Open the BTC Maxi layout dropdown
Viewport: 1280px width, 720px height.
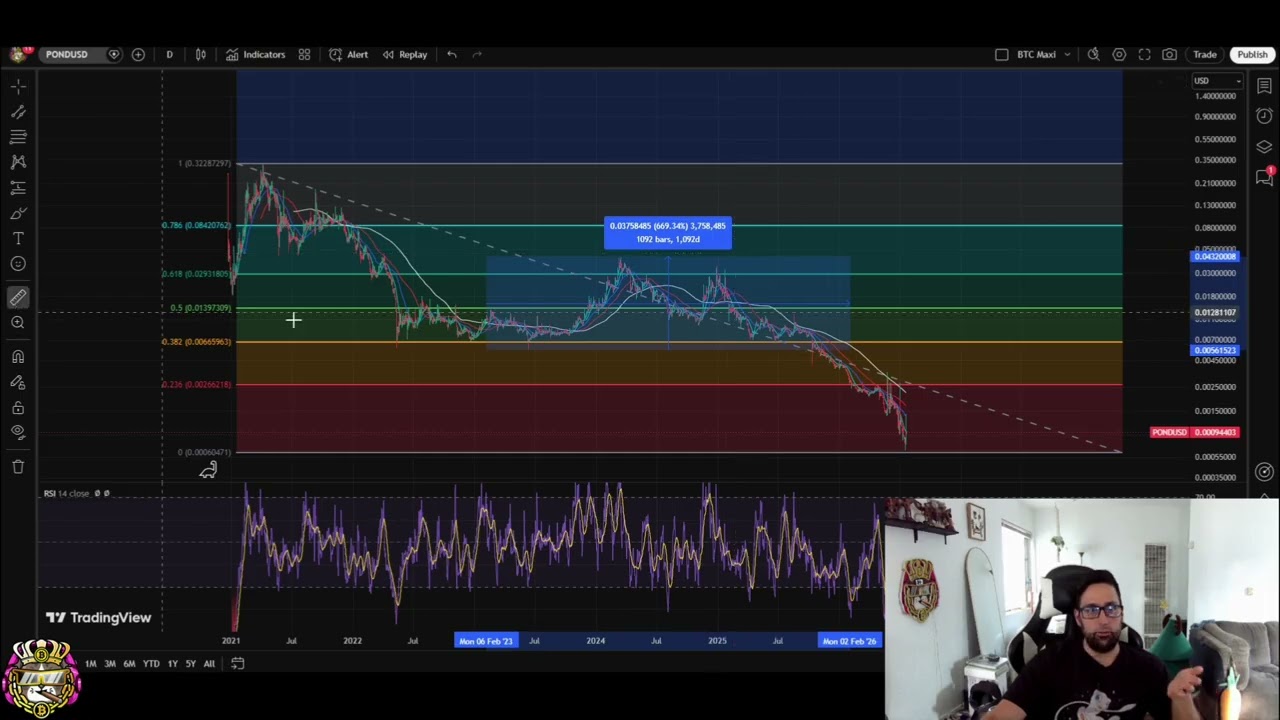pyautogui.click(x=1044, y=54)
